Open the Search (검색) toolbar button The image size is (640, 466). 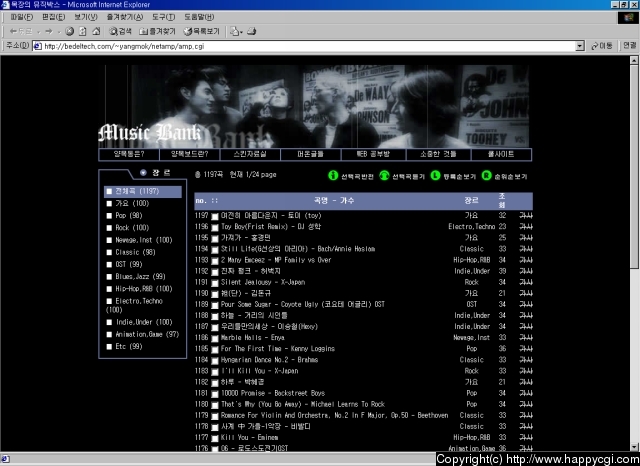coord(120,31)
